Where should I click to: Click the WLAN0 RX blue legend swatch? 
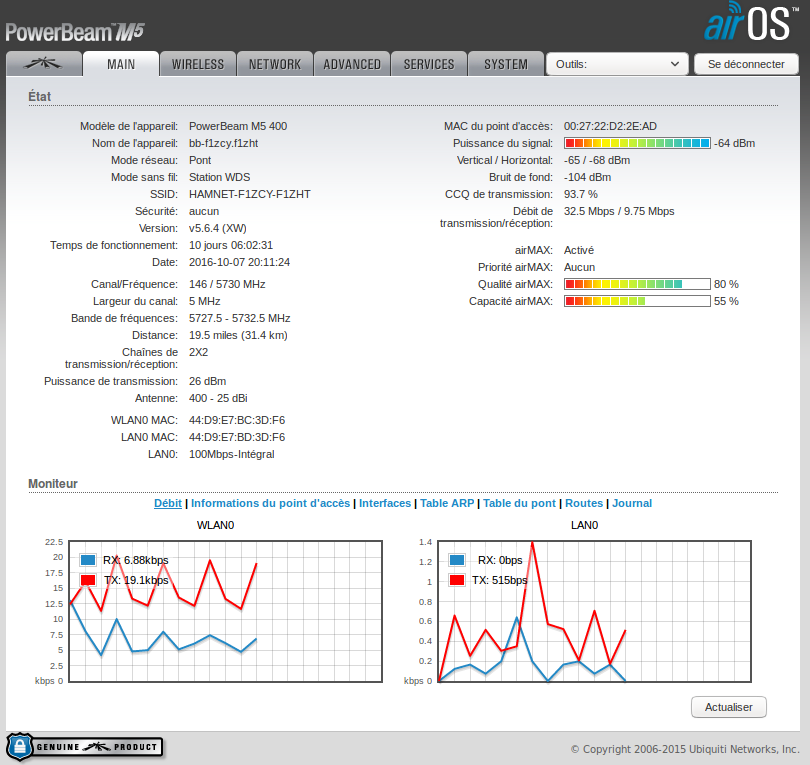click(x=88, y=560)
